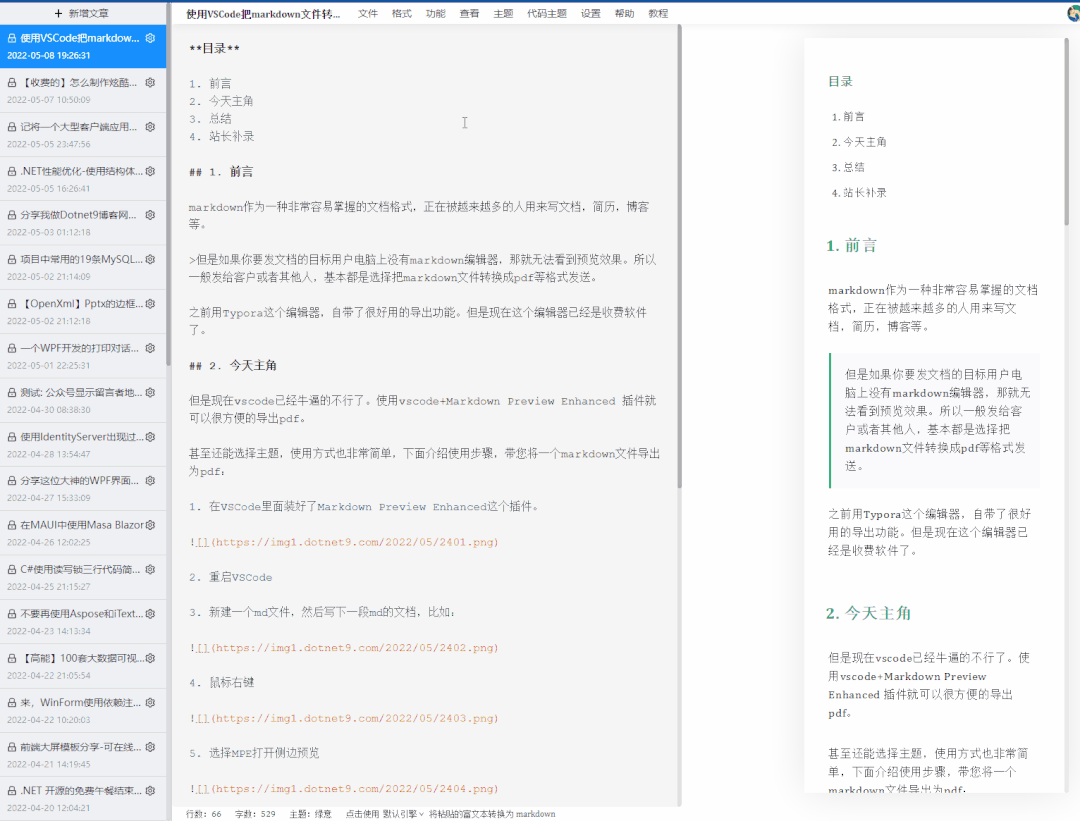Open the 帮助 menu
The width and height of the screenshot is (1080, 821).
(x=624, y=13)
